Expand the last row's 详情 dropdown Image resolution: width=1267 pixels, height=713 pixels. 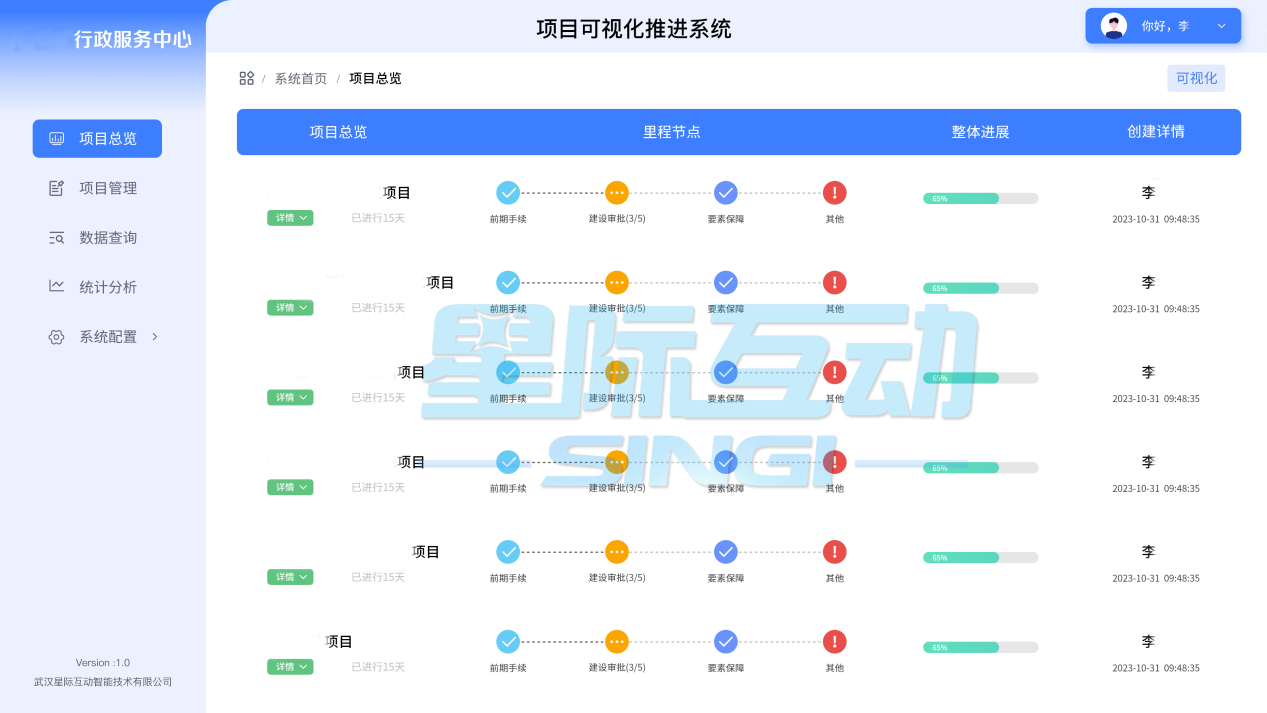[290, 667]
